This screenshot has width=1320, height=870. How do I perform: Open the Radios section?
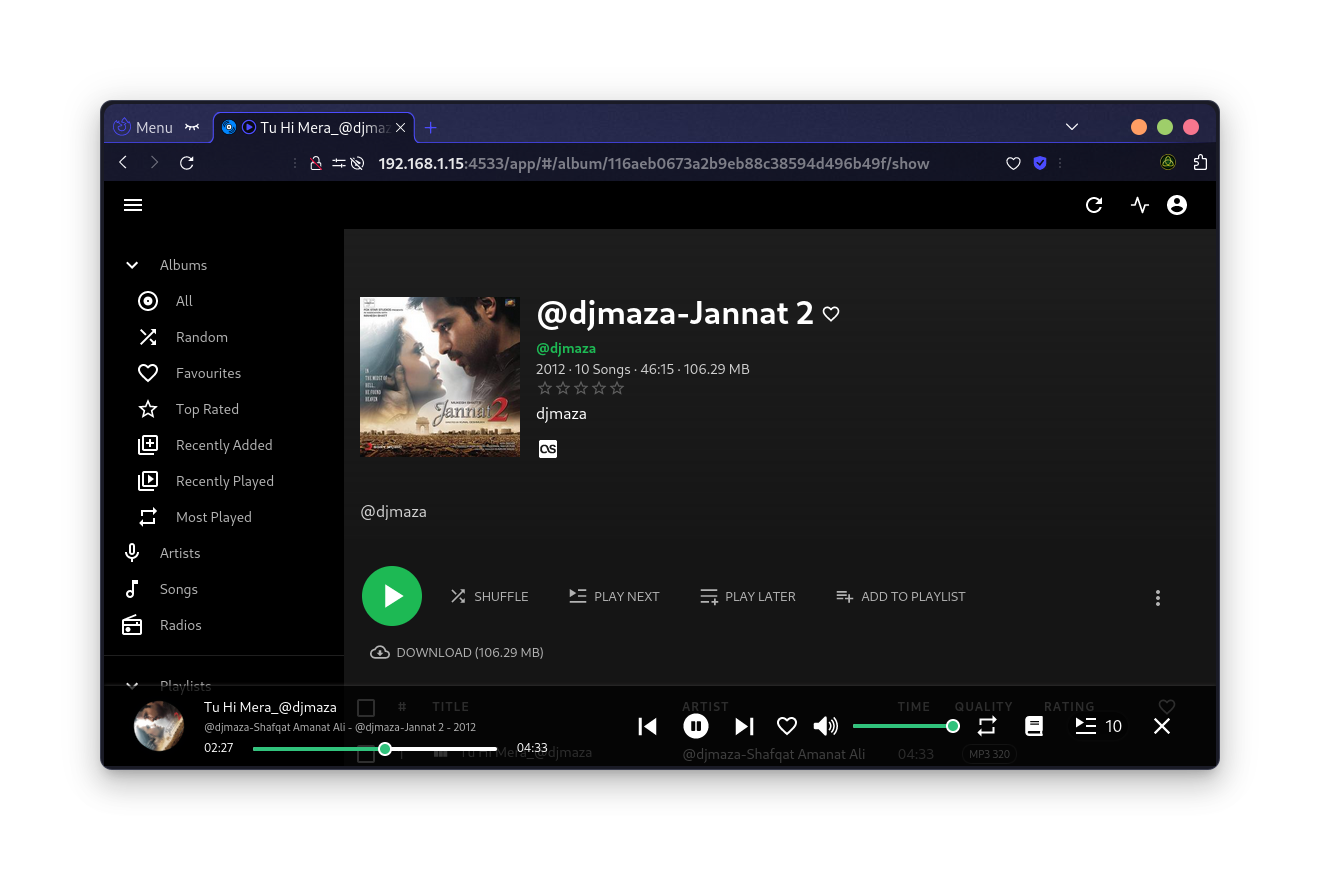pyautogui.click(x=180, y=624)
